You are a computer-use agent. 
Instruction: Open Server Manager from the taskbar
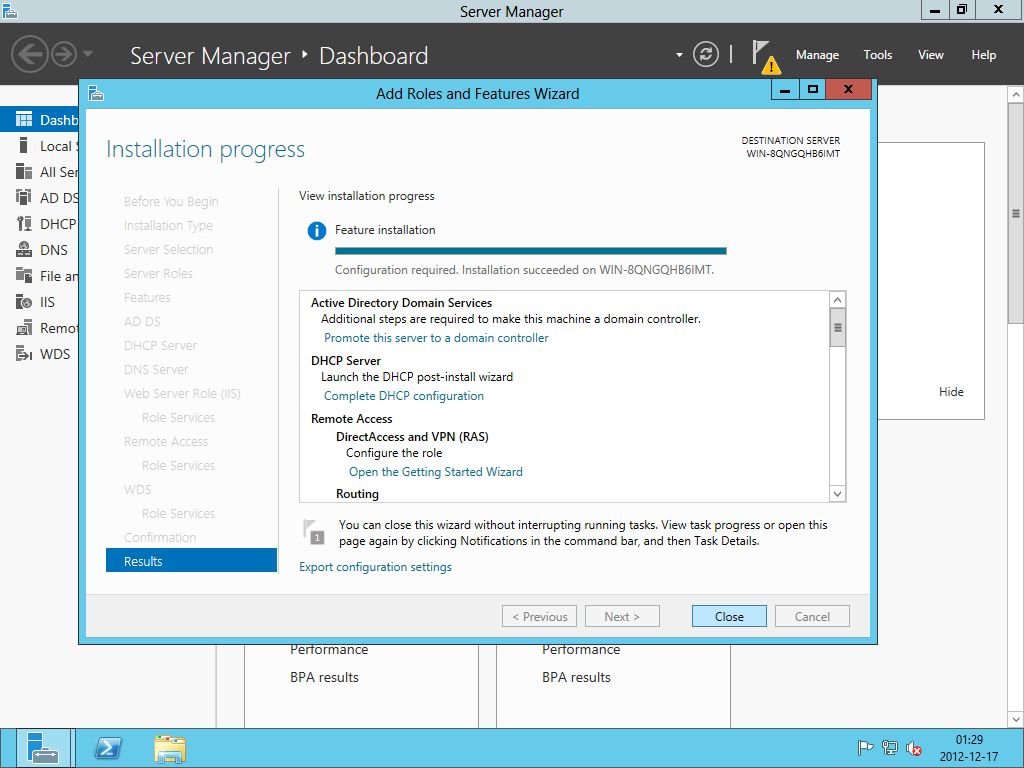click(x=43, y=748)
